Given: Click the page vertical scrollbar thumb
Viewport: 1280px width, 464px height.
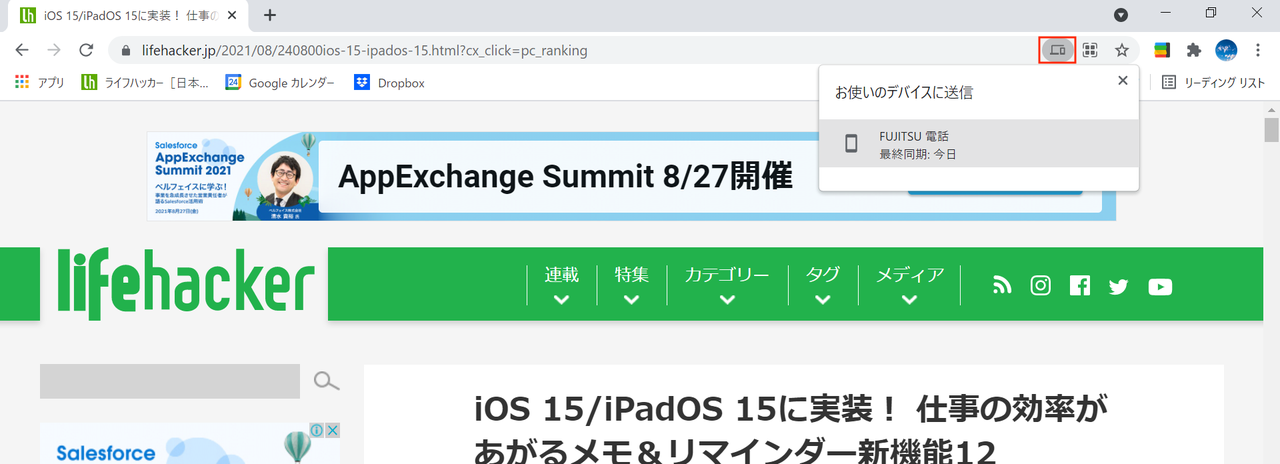Looking at the screenshot, I should coord(1271,130).
